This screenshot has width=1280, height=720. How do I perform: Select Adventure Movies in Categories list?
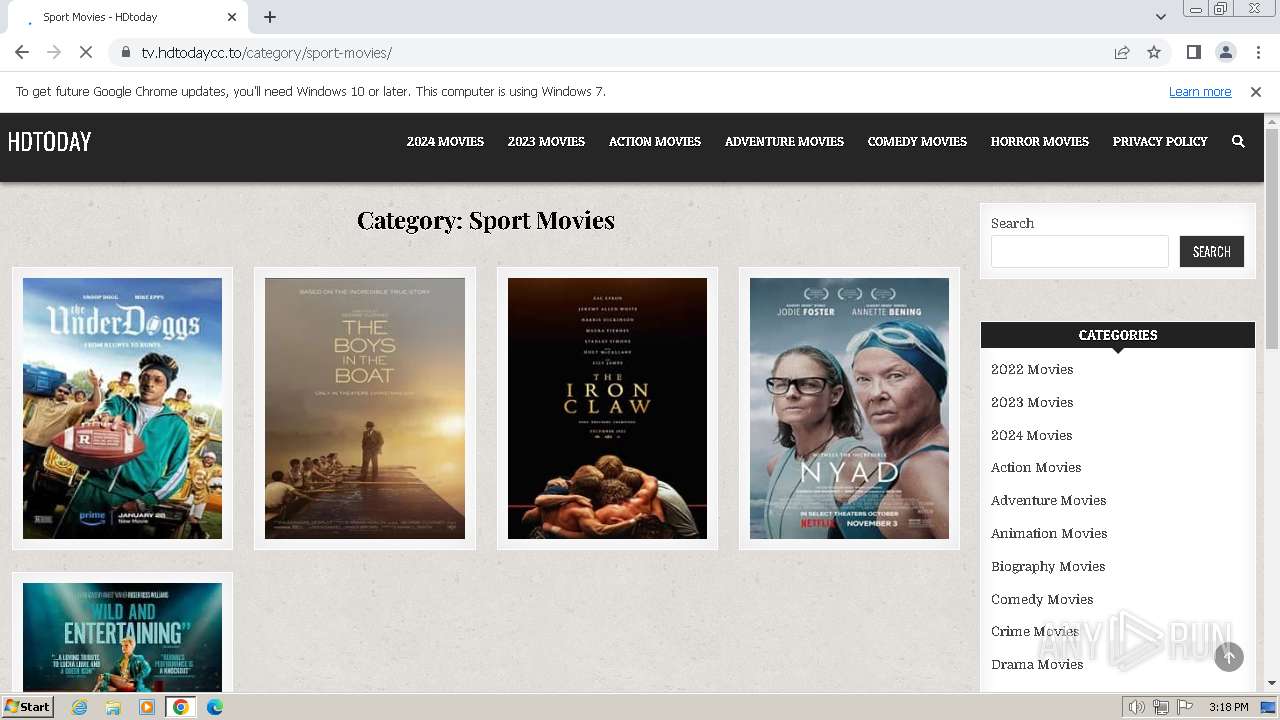[1048, 500]
